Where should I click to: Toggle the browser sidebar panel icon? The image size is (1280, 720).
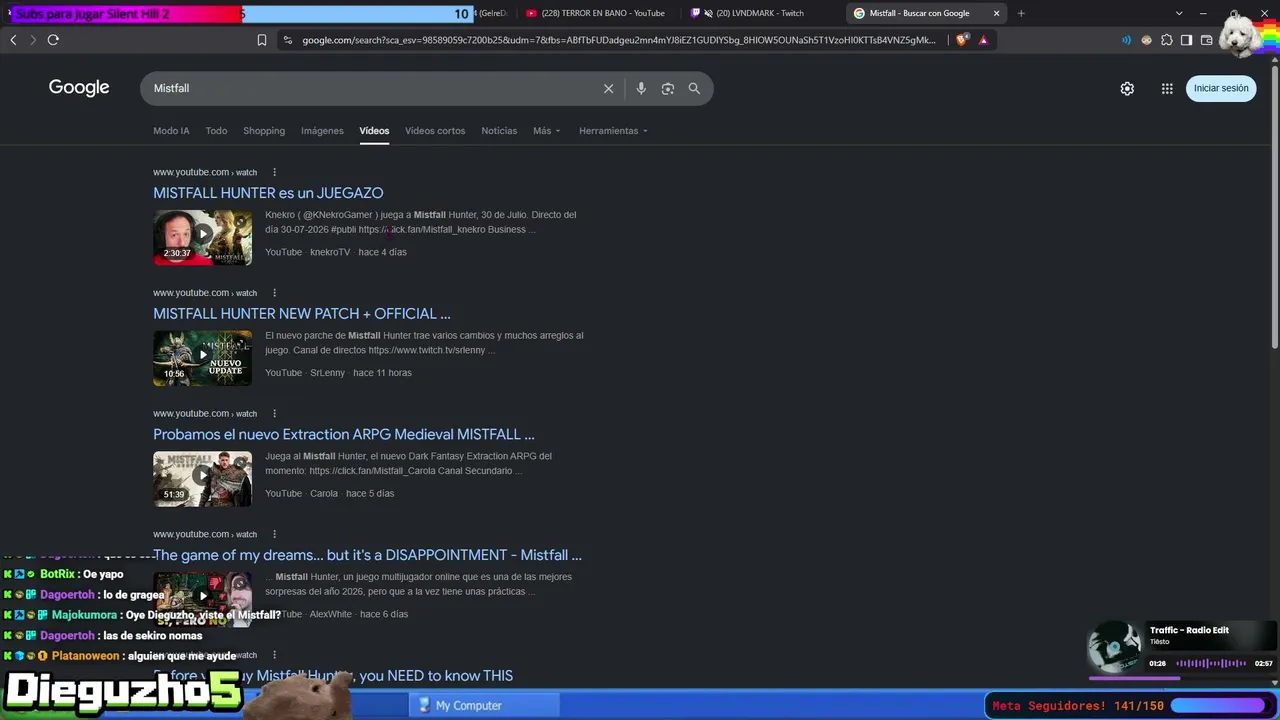tap(1186, 40)
